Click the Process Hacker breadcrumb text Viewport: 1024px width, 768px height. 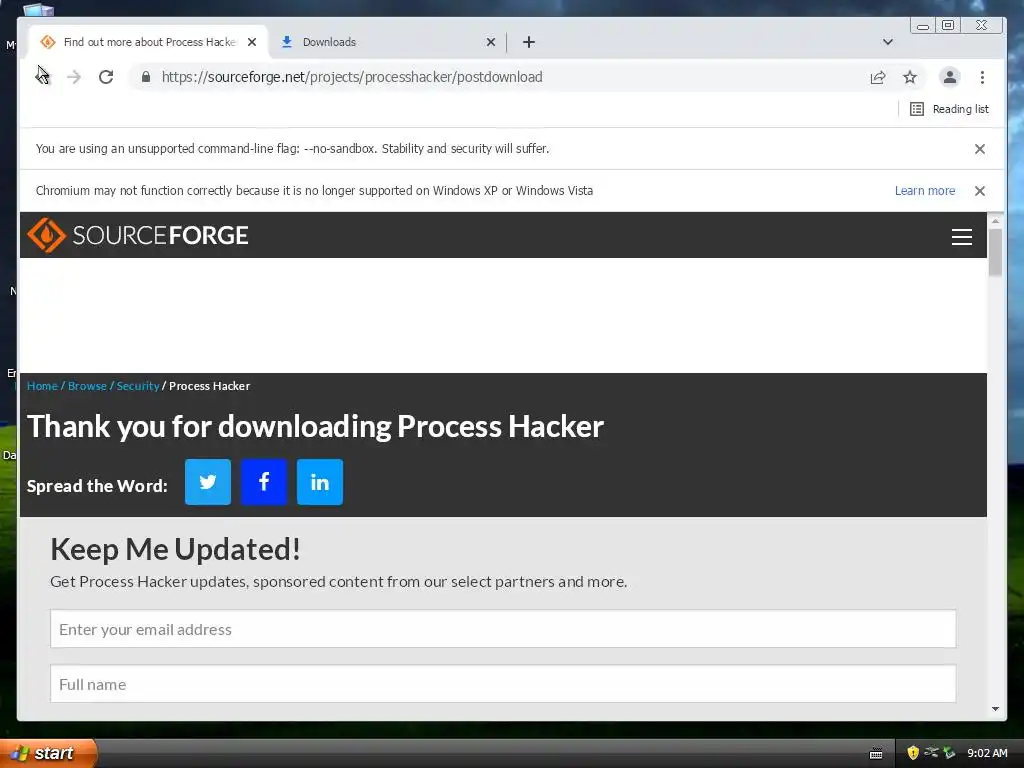(x=209, y=386)
